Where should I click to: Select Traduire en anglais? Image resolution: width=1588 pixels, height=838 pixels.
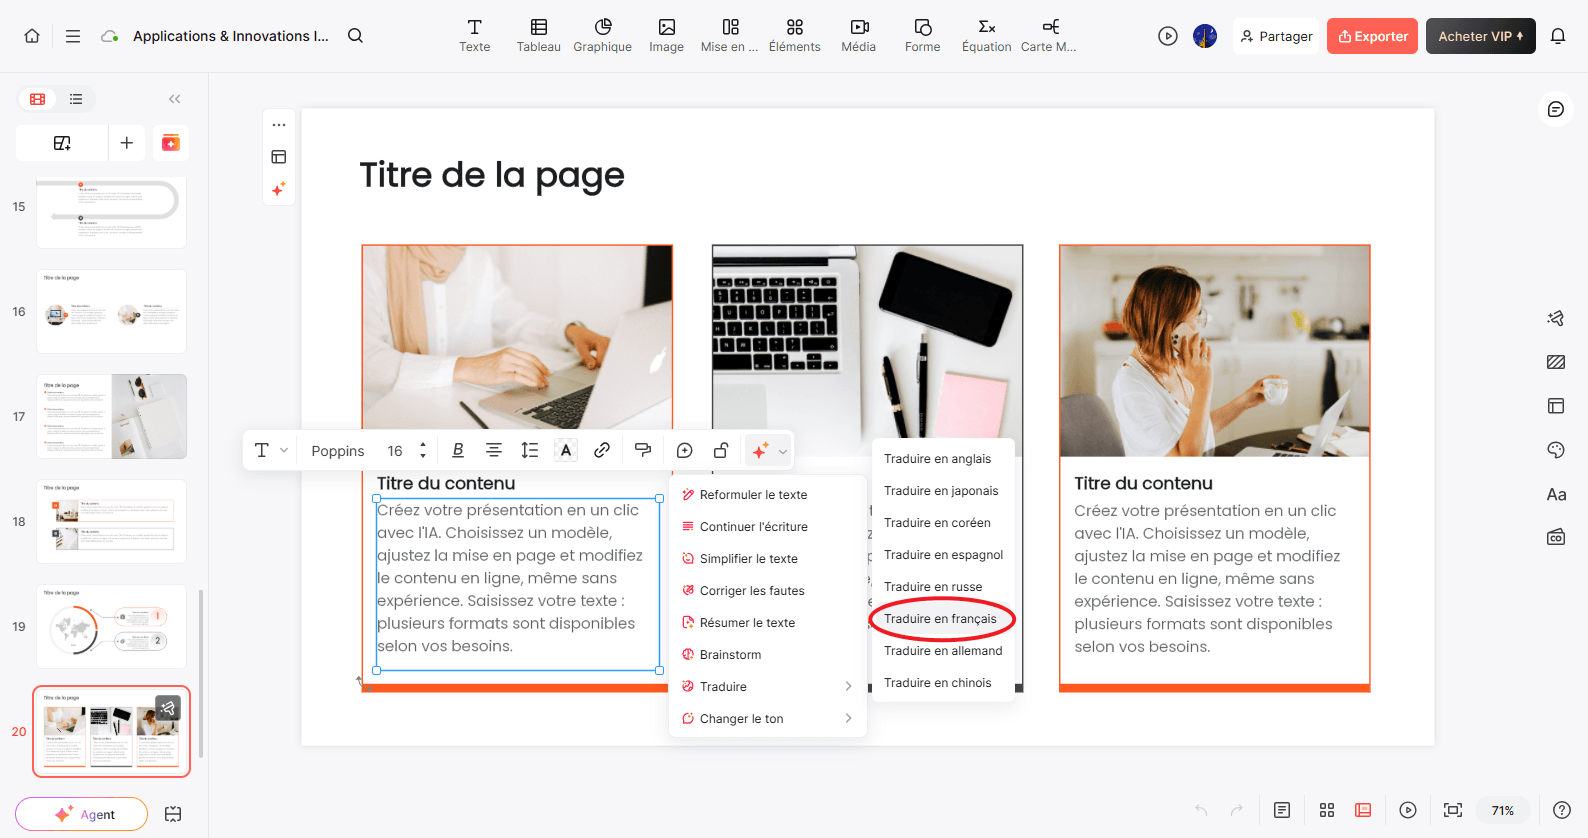click(x=943, y=459)
